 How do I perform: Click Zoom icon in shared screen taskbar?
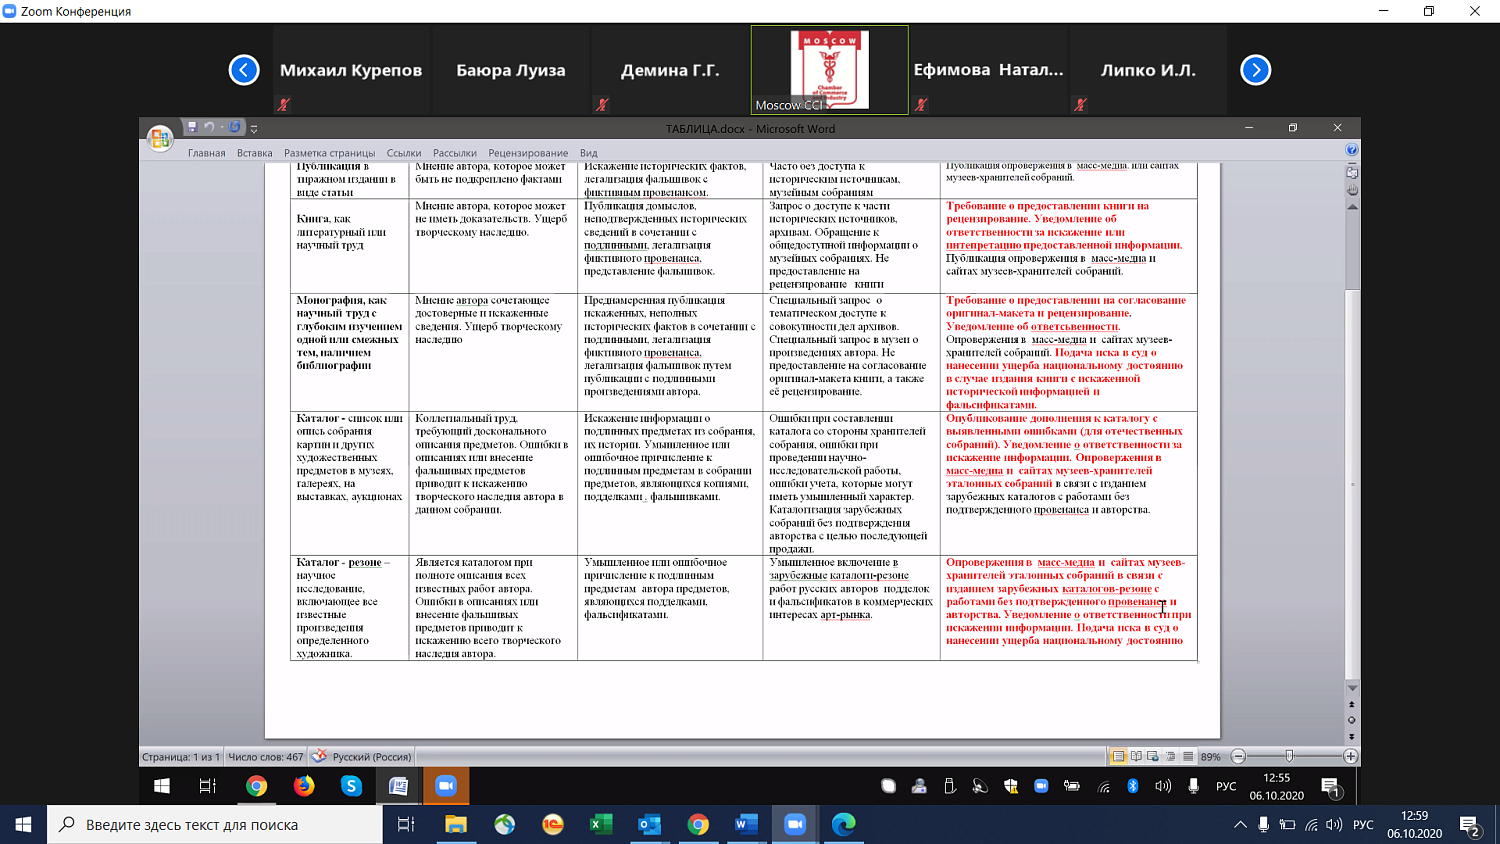pyautogui.click(x=446, y=786)
